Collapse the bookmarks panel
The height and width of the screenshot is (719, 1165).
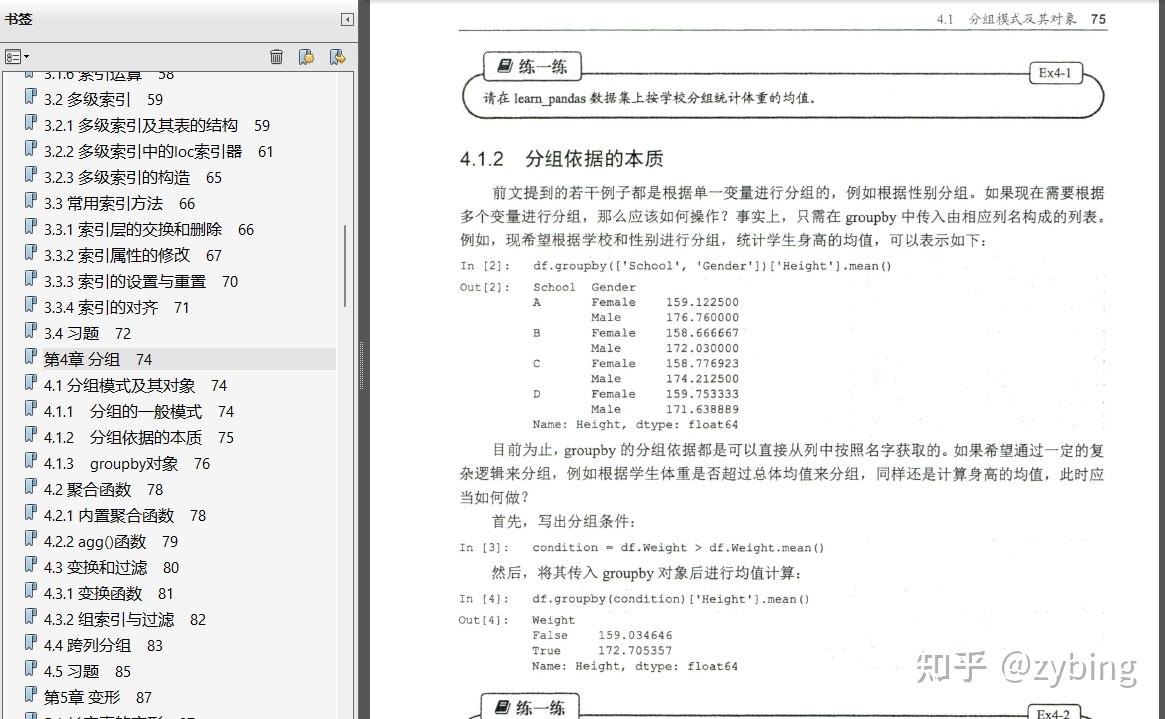coord(347,19)
